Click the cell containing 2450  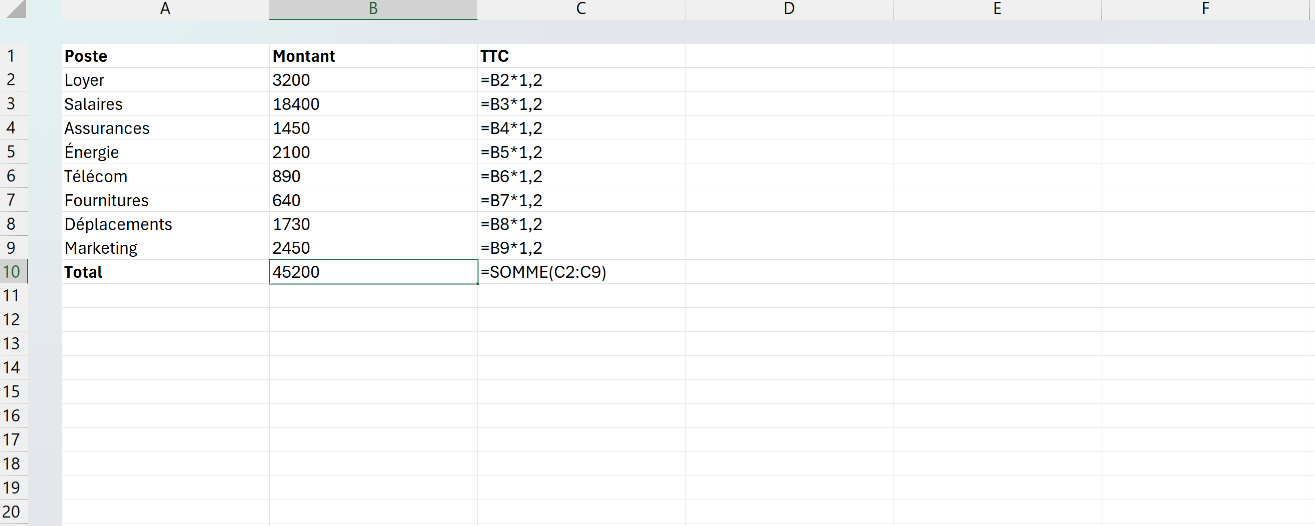373,248
